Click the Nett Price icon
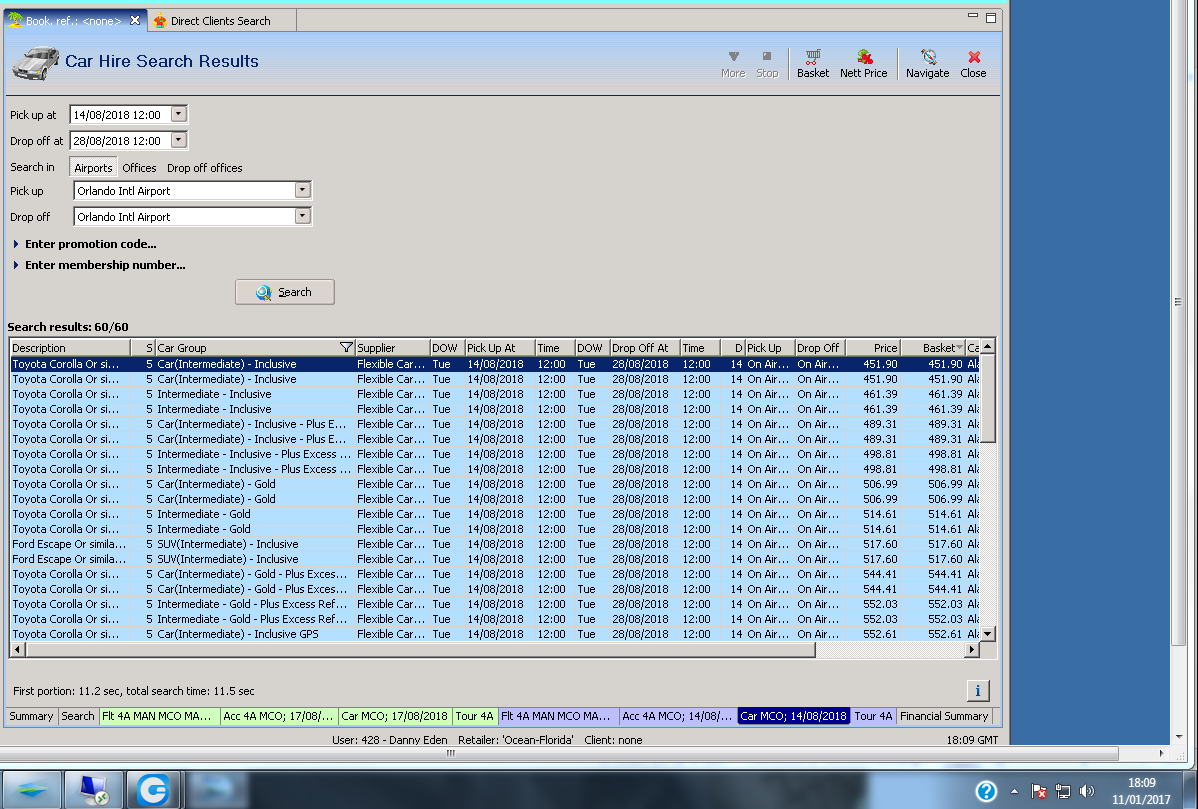1198x809 pixels. 863,64
